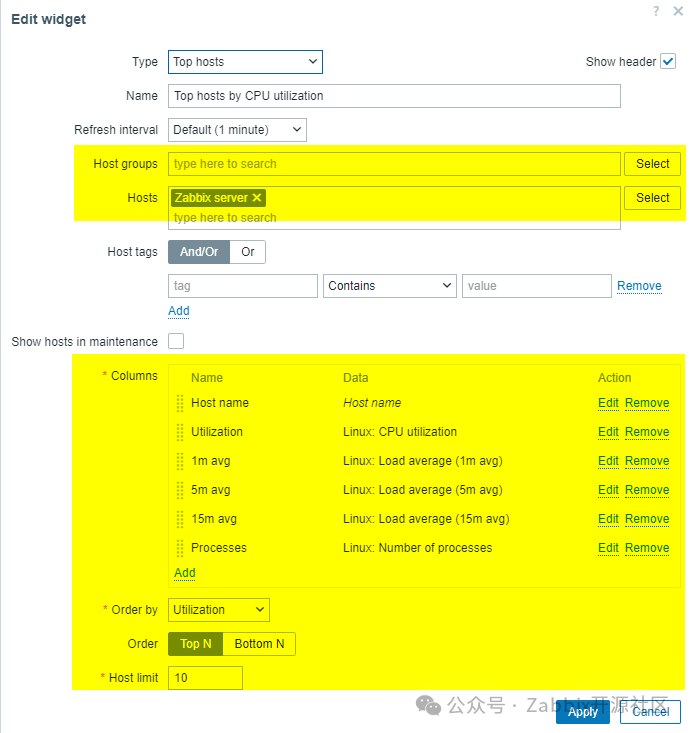Edit the Processes column
Image resolution: width=691 pixels, height=733 pixels.
pyautogui.click(x=608, y=548)
